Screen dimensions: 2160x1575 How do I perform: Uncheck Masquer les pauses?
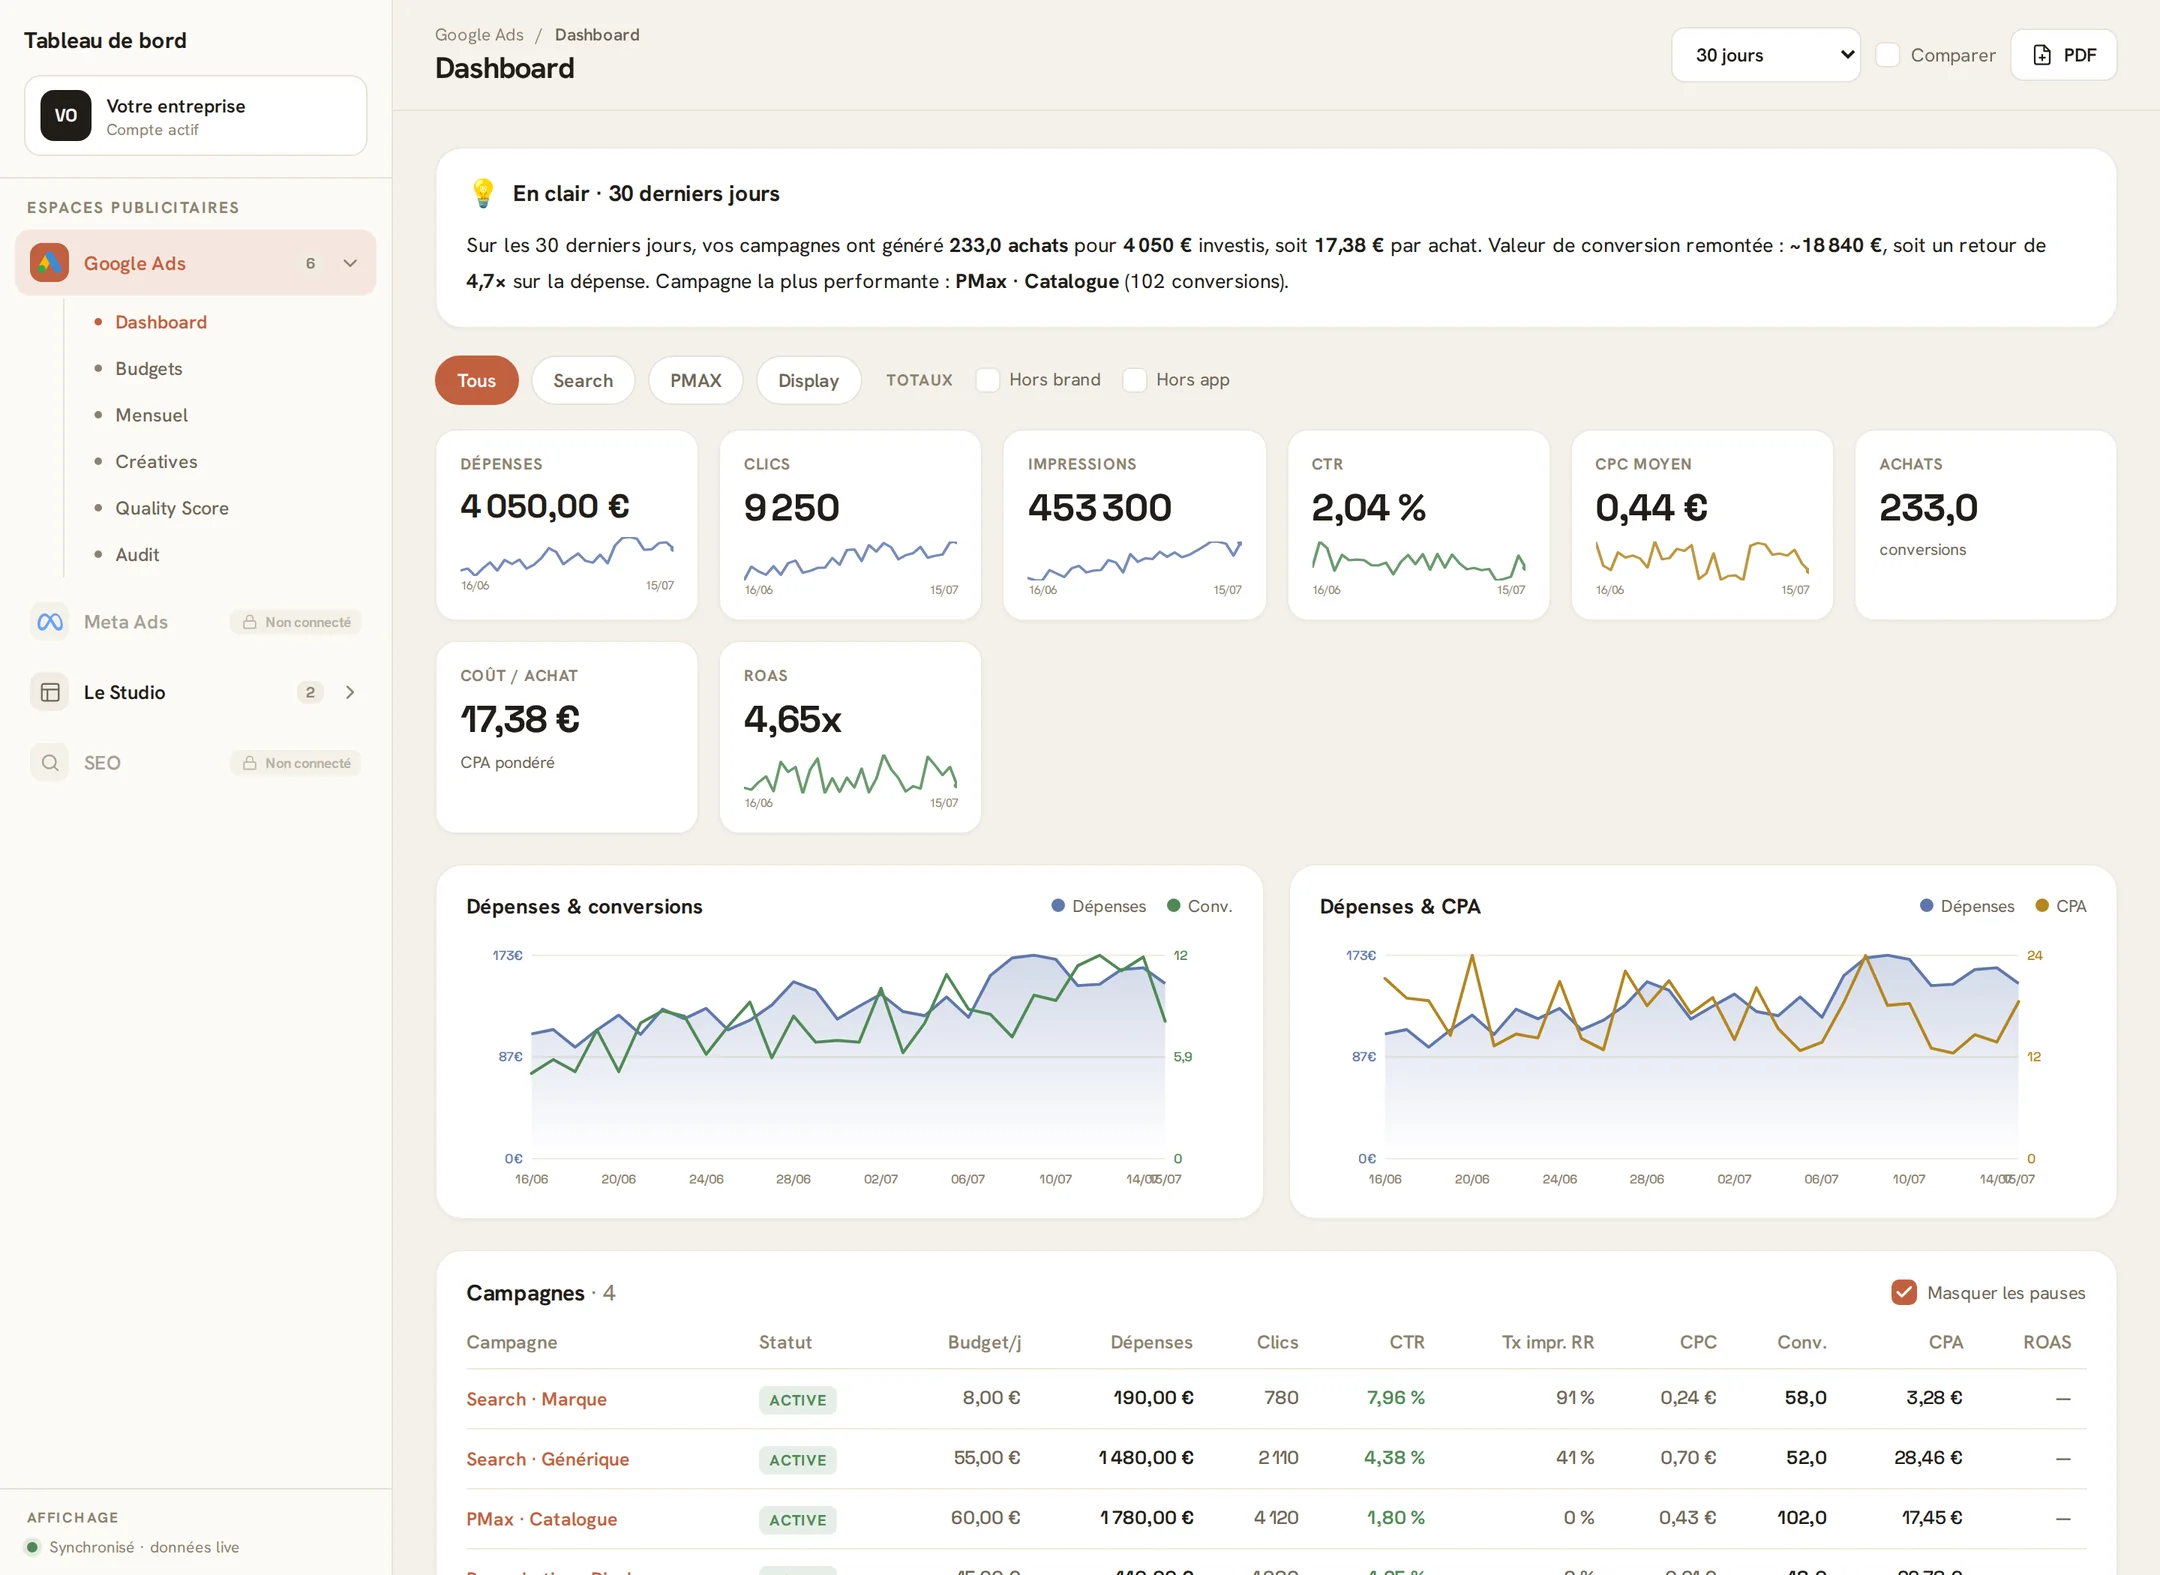point(1904,1292)
